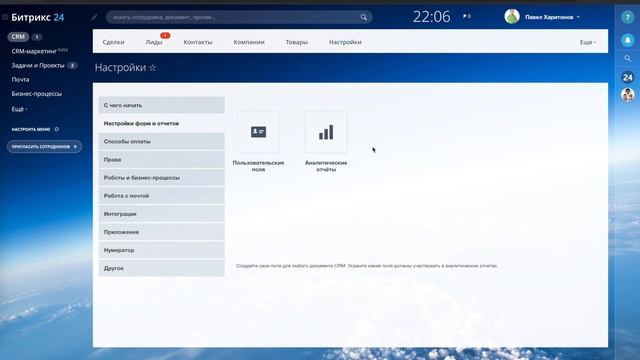Select Нумератор section

tap(162, 250)
